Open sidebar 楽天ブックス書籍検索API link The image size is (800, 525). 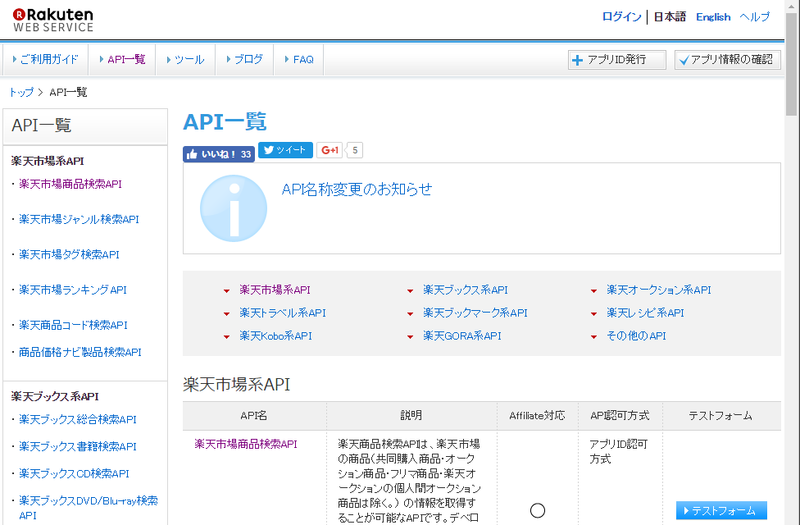pos(78,446)
